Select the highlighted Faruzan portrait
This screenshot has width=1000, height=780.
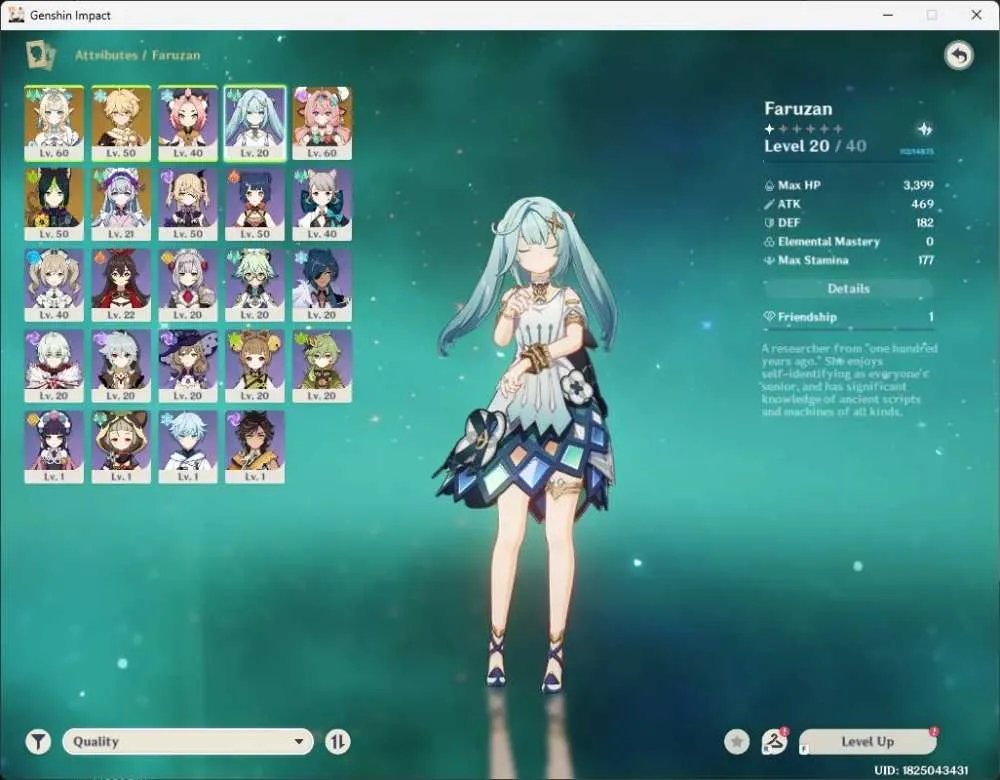(255, 124)
